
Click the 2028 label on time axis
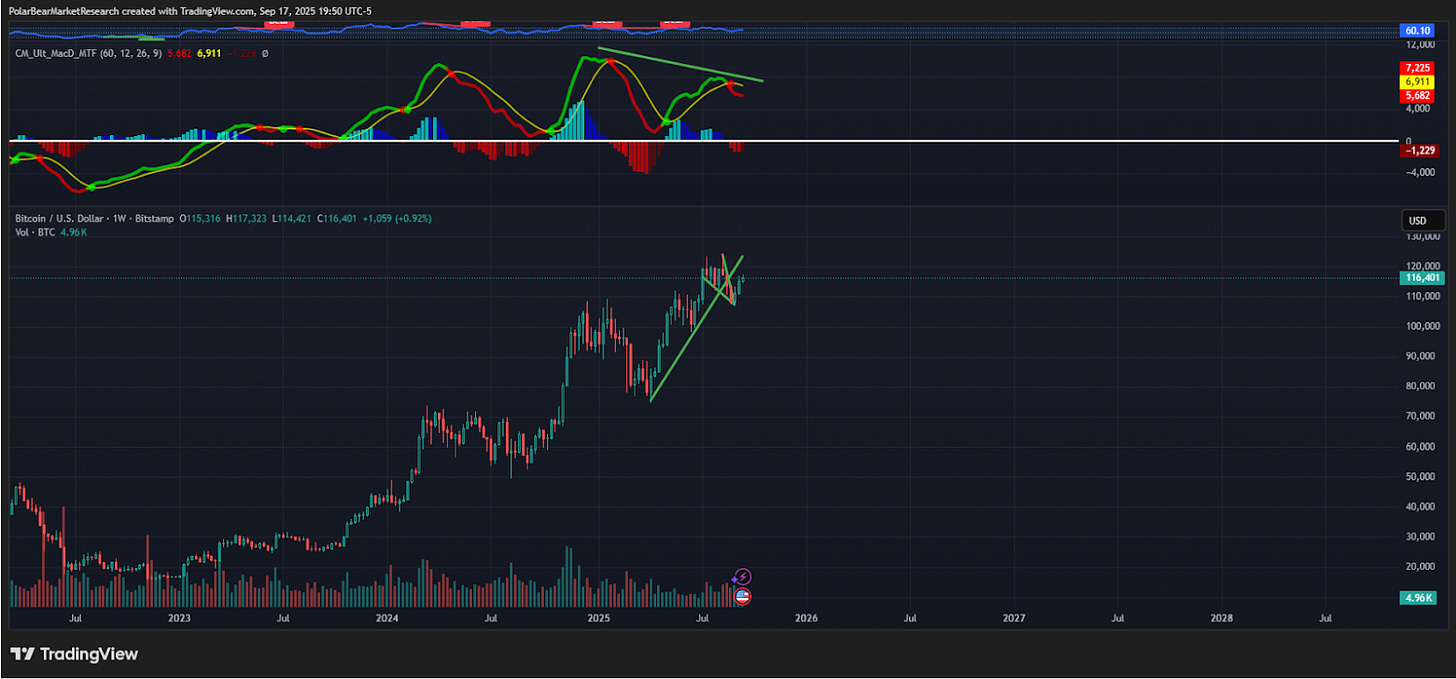1222,619
